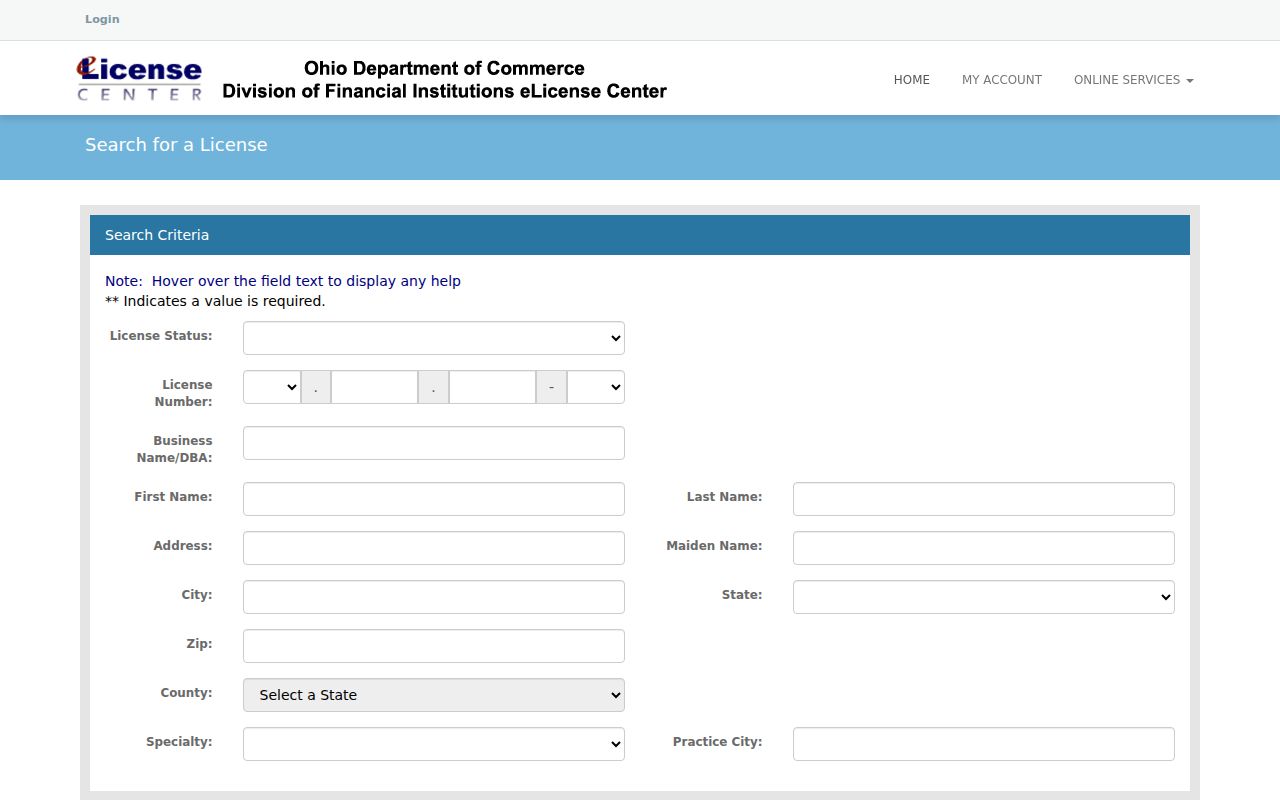The image size is (1280, 800).
Task: Click the Last Name input
Action: (984, 499)
